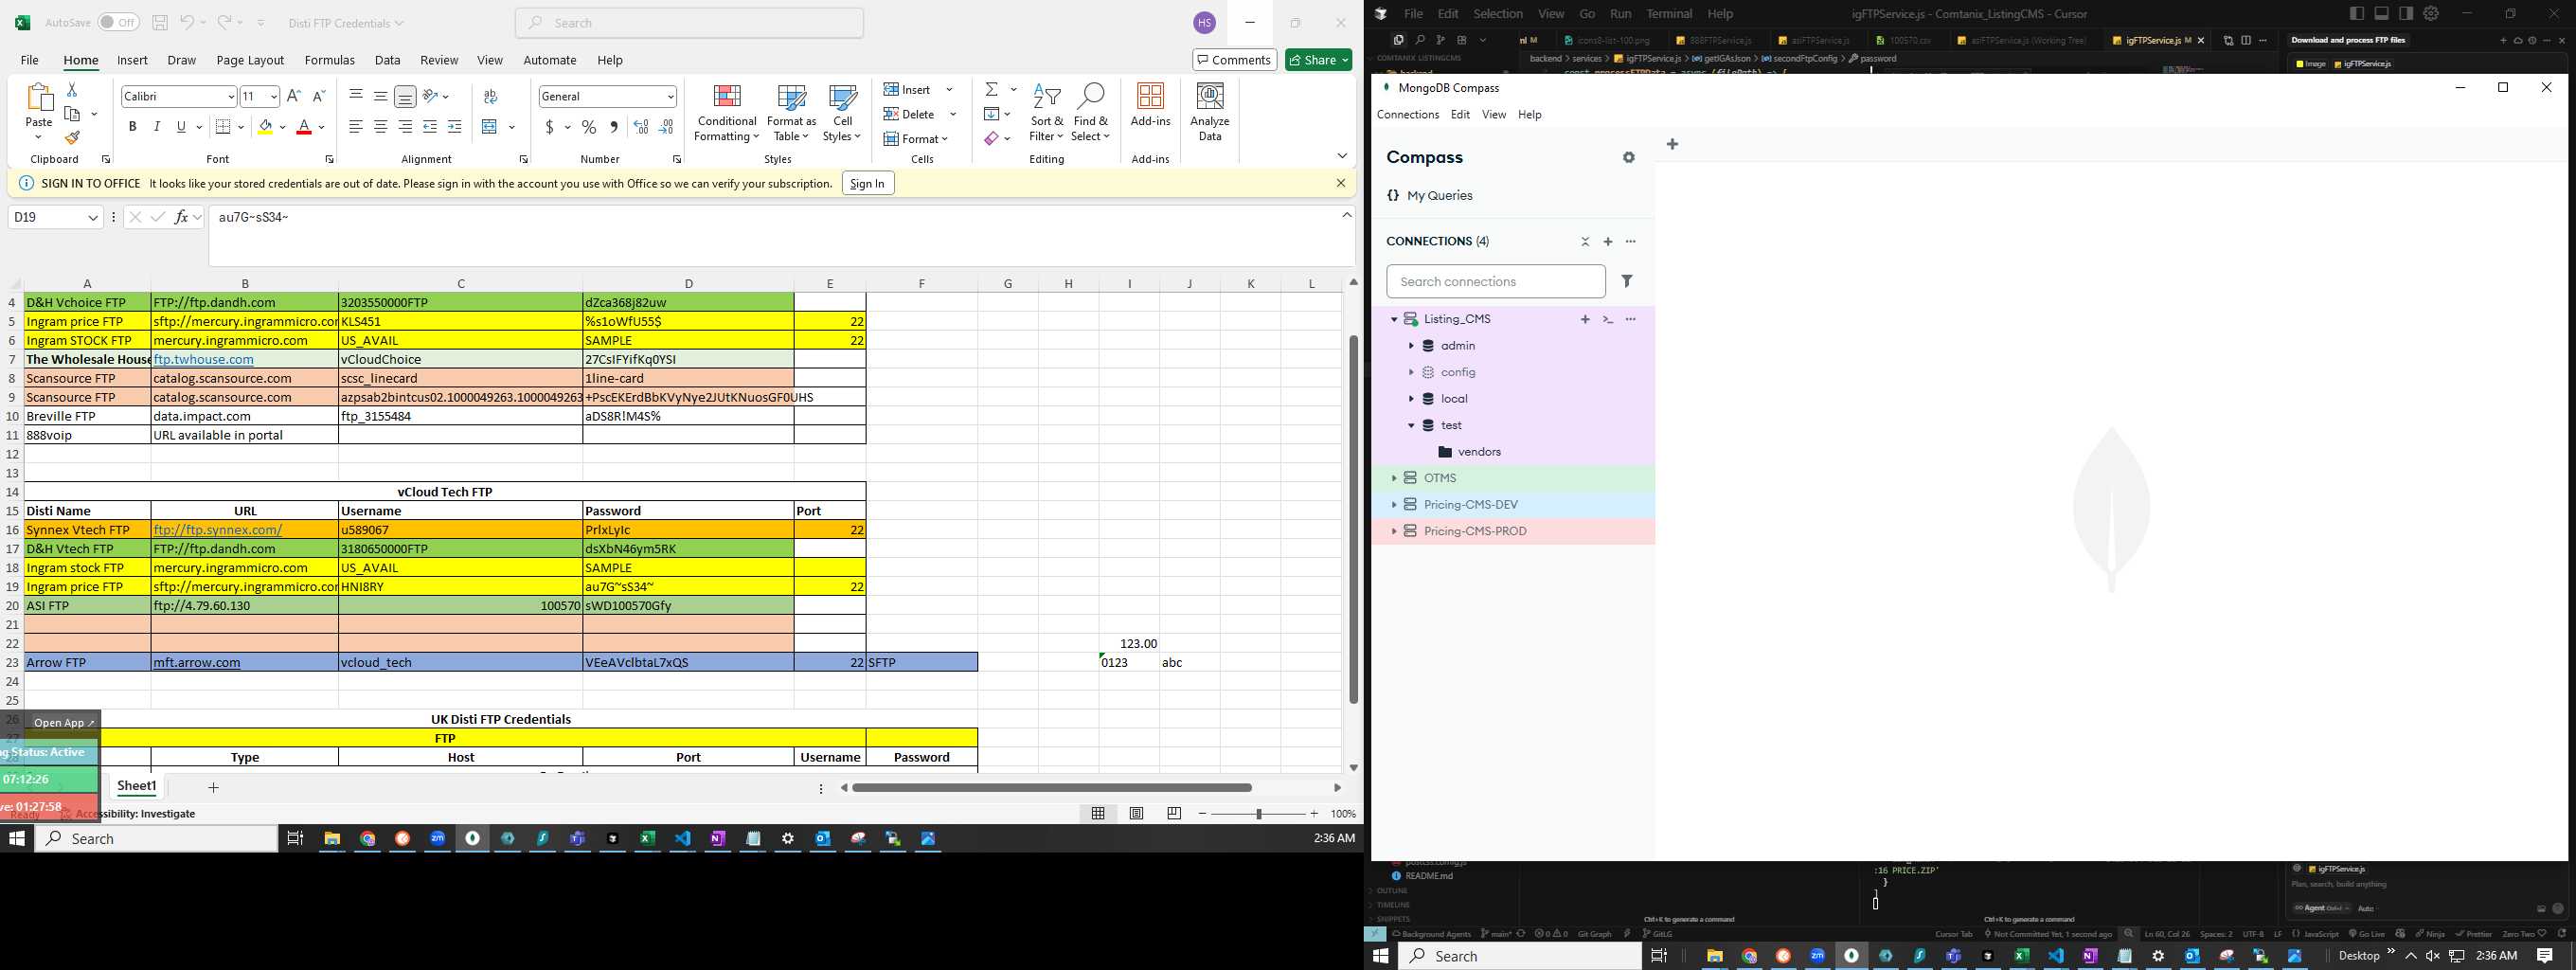Open the Formulas ribbon tab
2576x970 pixels.
pos(329,60)
